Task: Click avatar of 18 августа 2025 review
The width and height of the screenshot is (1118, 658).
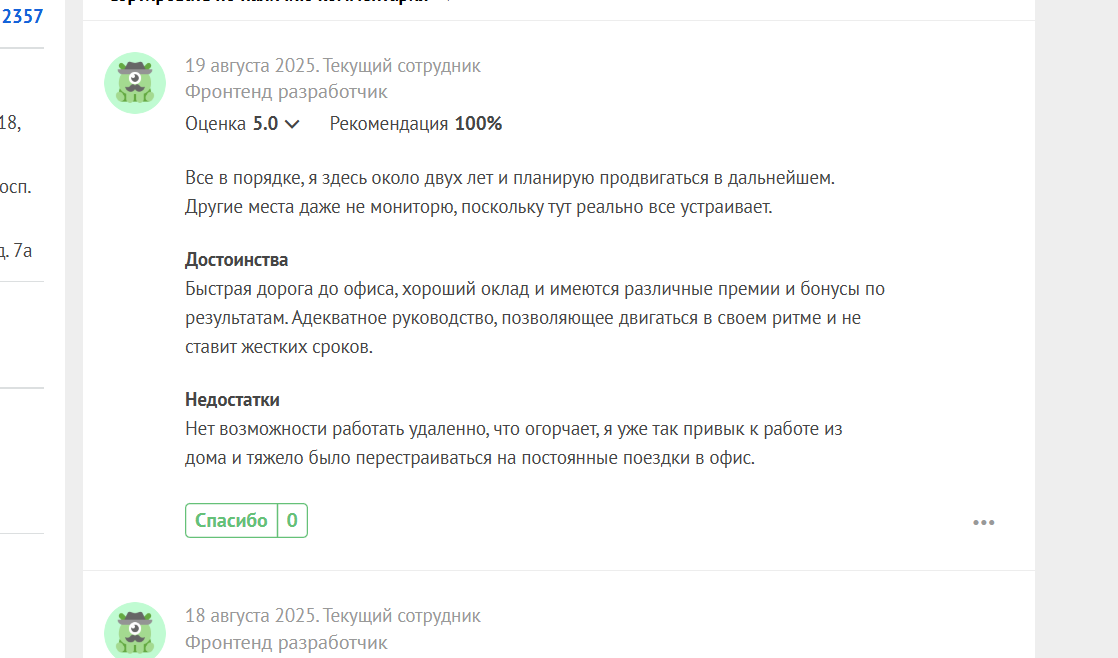Action: tap(135, 630)
